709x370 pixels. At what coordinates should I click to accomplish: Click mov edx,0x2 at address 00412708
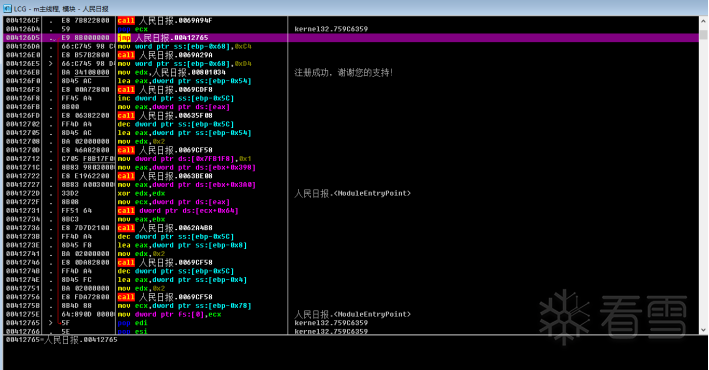pos(141,141)
